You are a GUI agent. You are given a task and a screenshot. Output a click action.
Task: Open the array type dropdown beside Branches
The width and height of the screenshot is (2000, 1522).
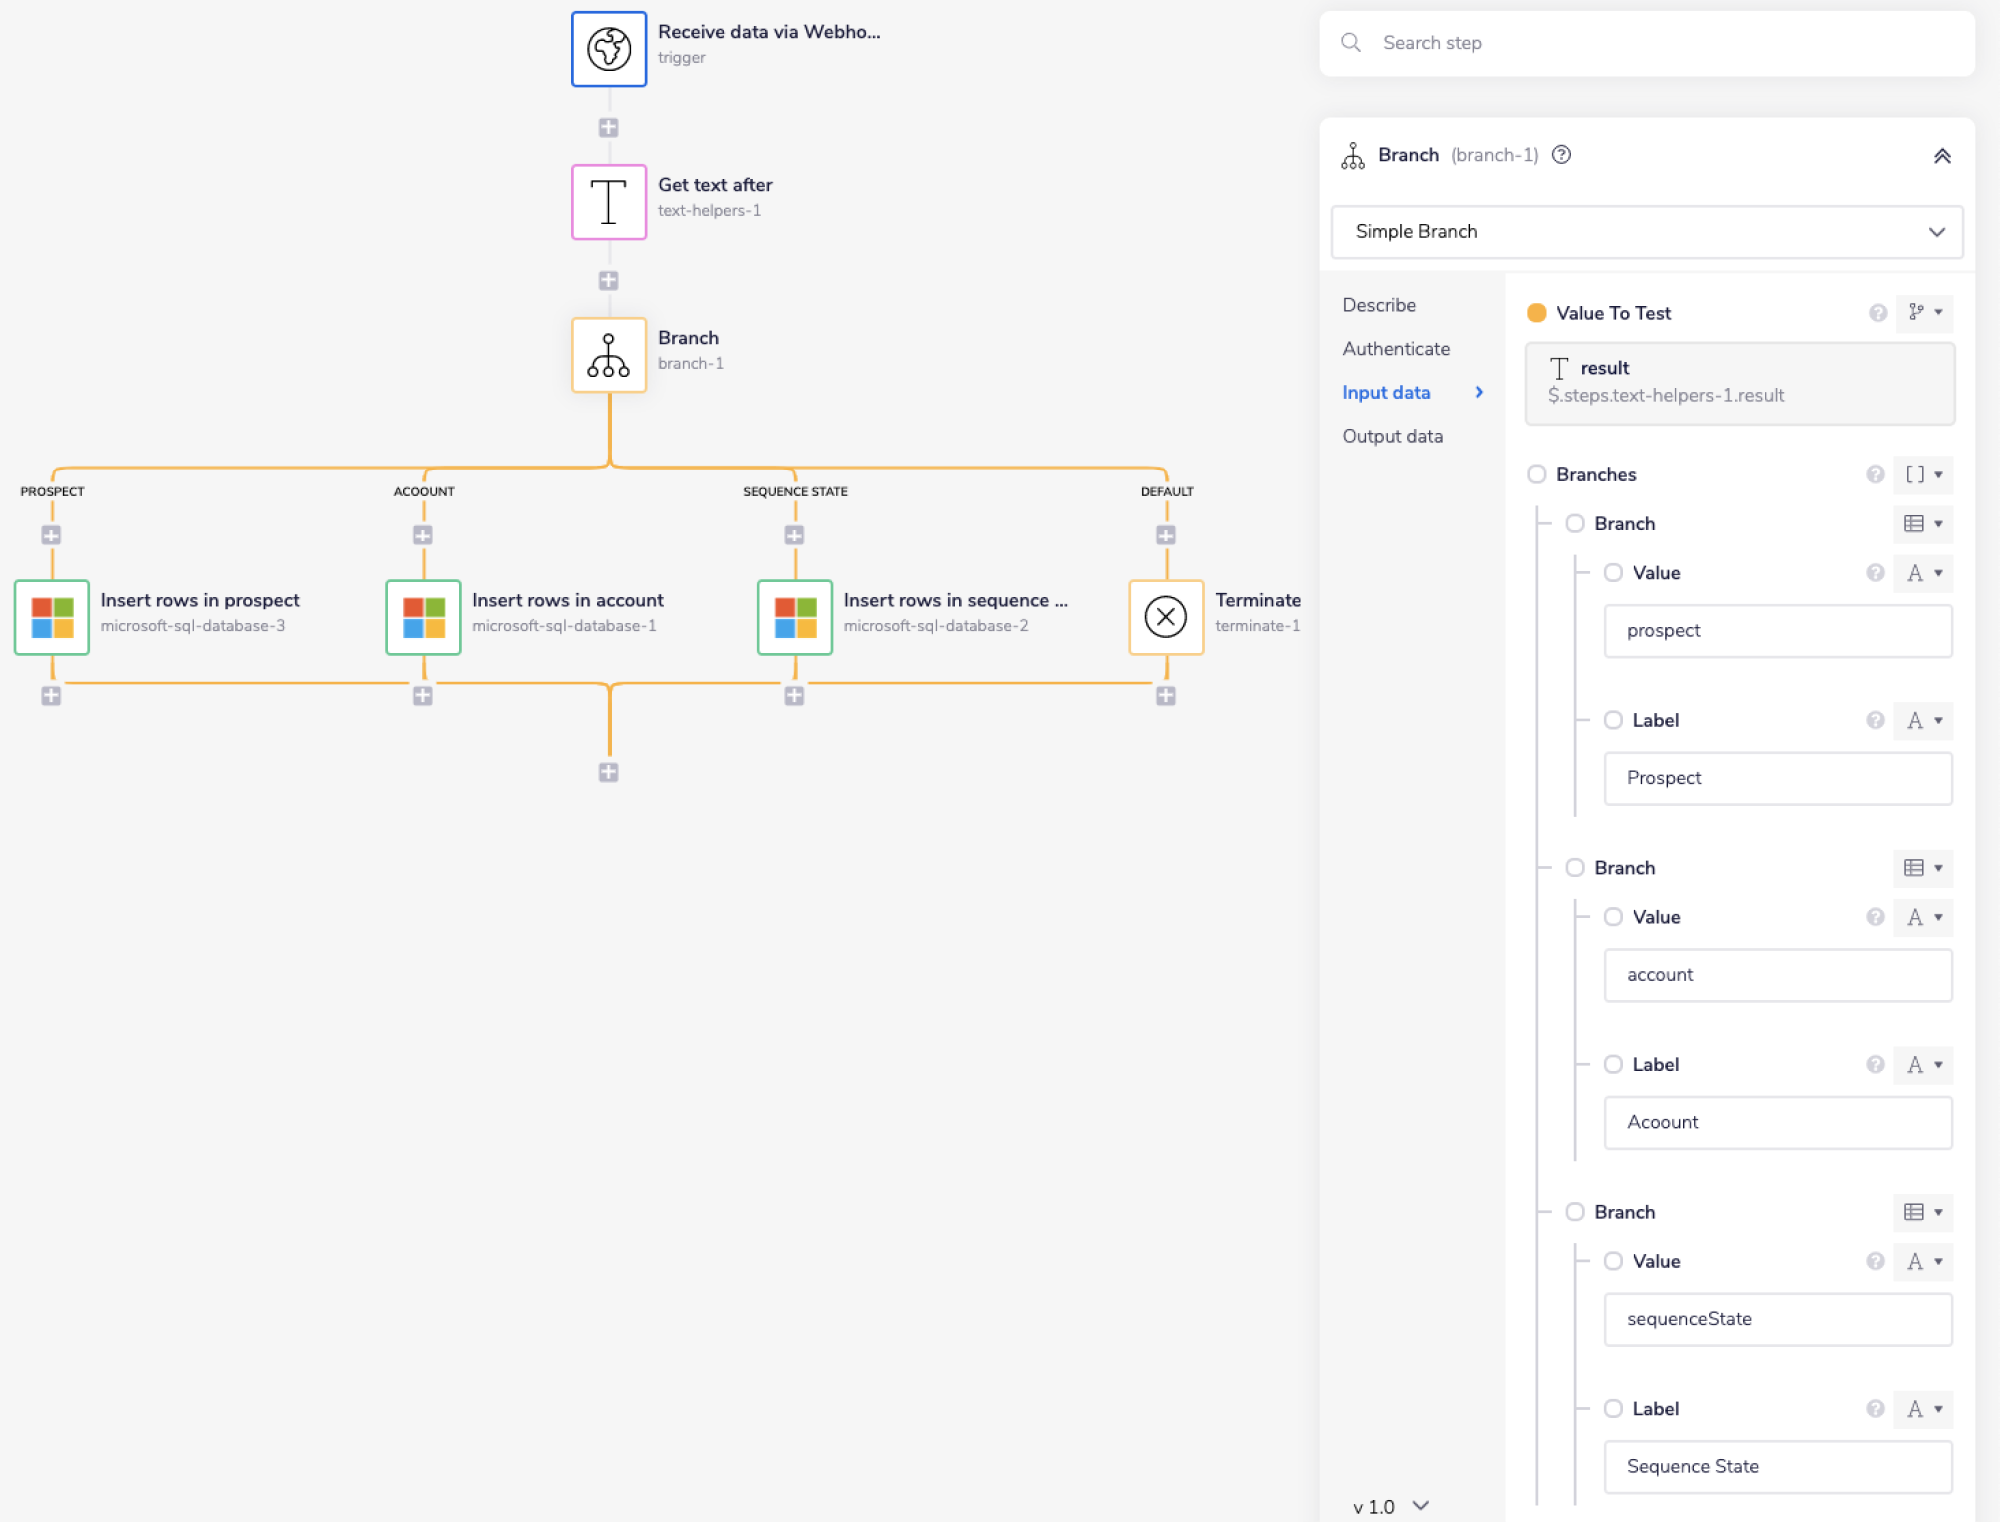click(x=1922, y=474)
